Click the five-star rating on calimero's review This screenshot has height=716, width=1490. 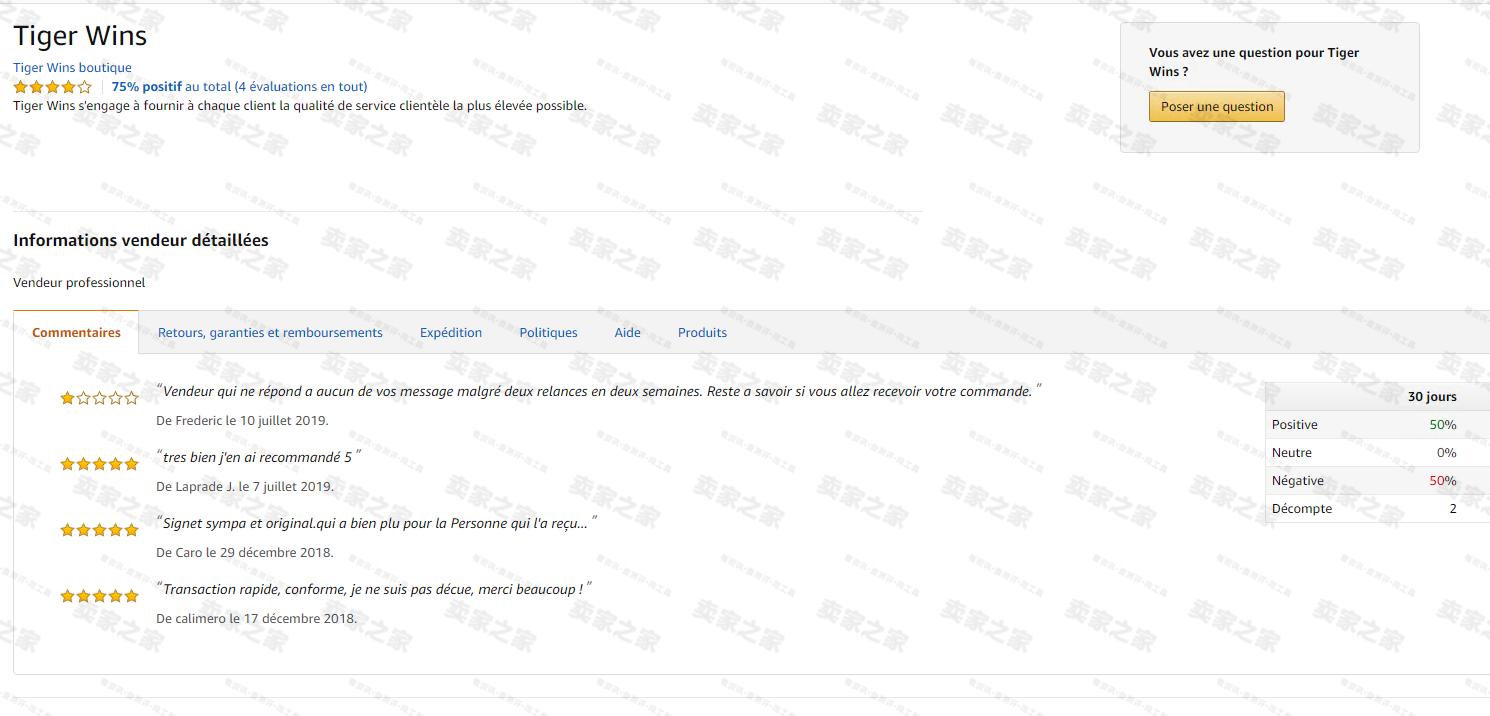(99, 596)
